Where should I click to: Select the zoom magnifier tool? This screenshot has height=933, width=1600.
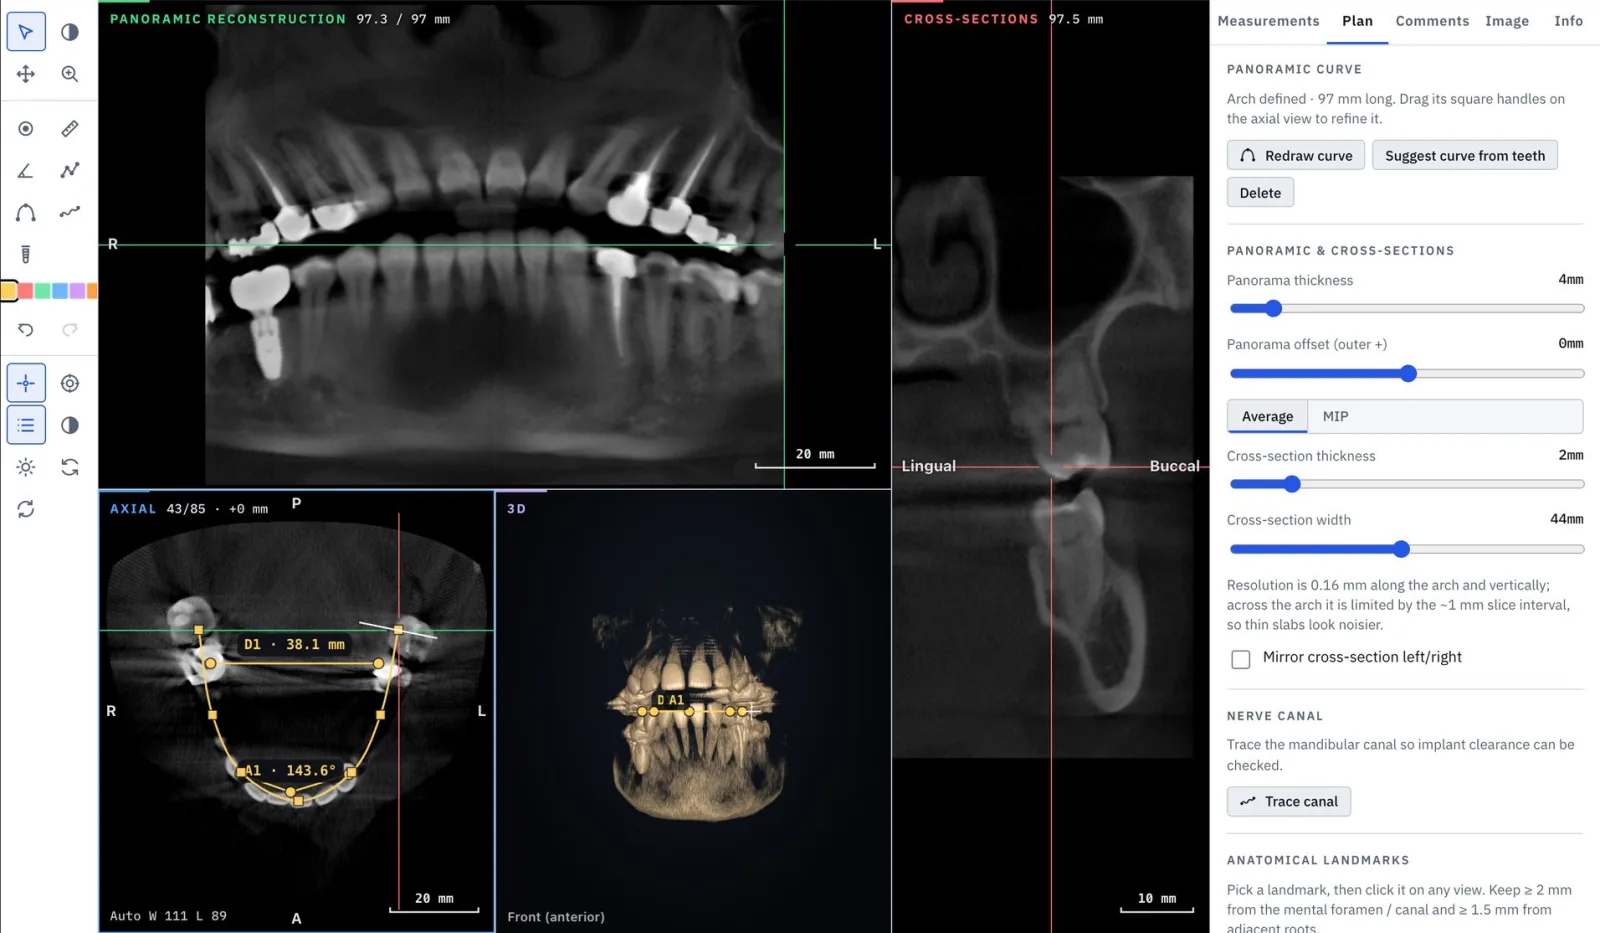point(70,74)
